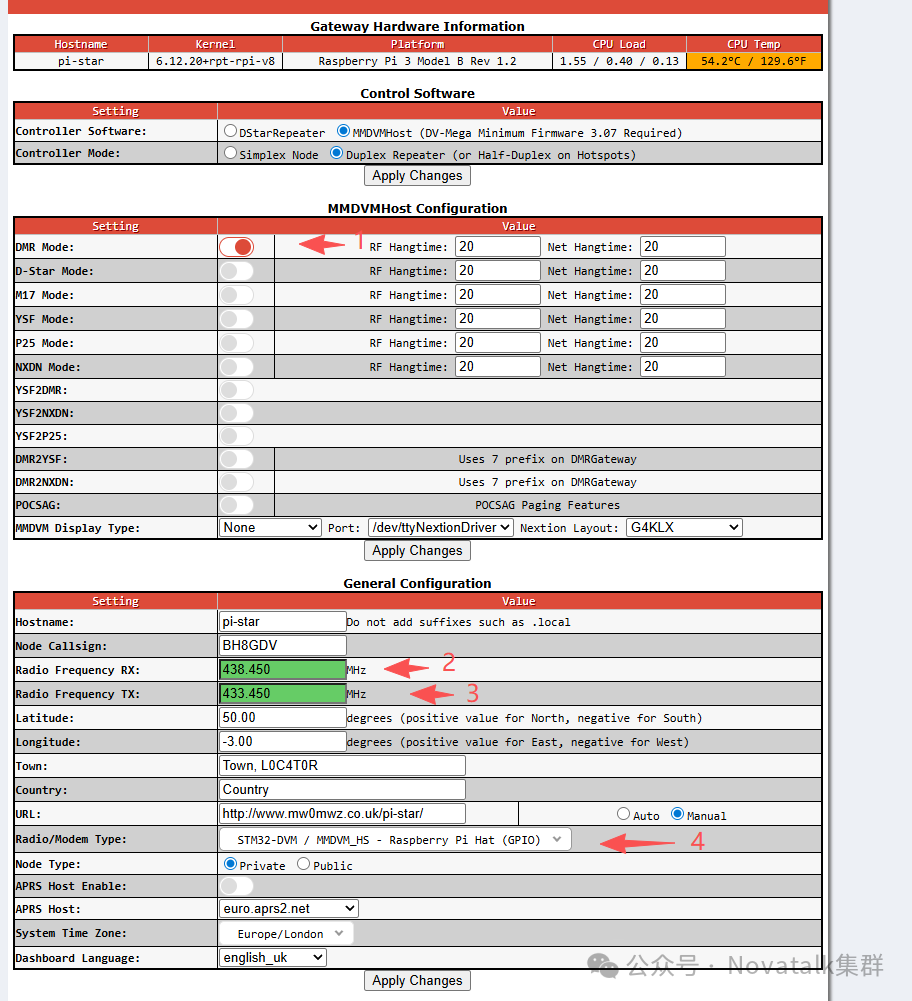This screenshot has width=912, height=1001.
Task: Edit Radio Frequency TX field
Action: (282, 693)
